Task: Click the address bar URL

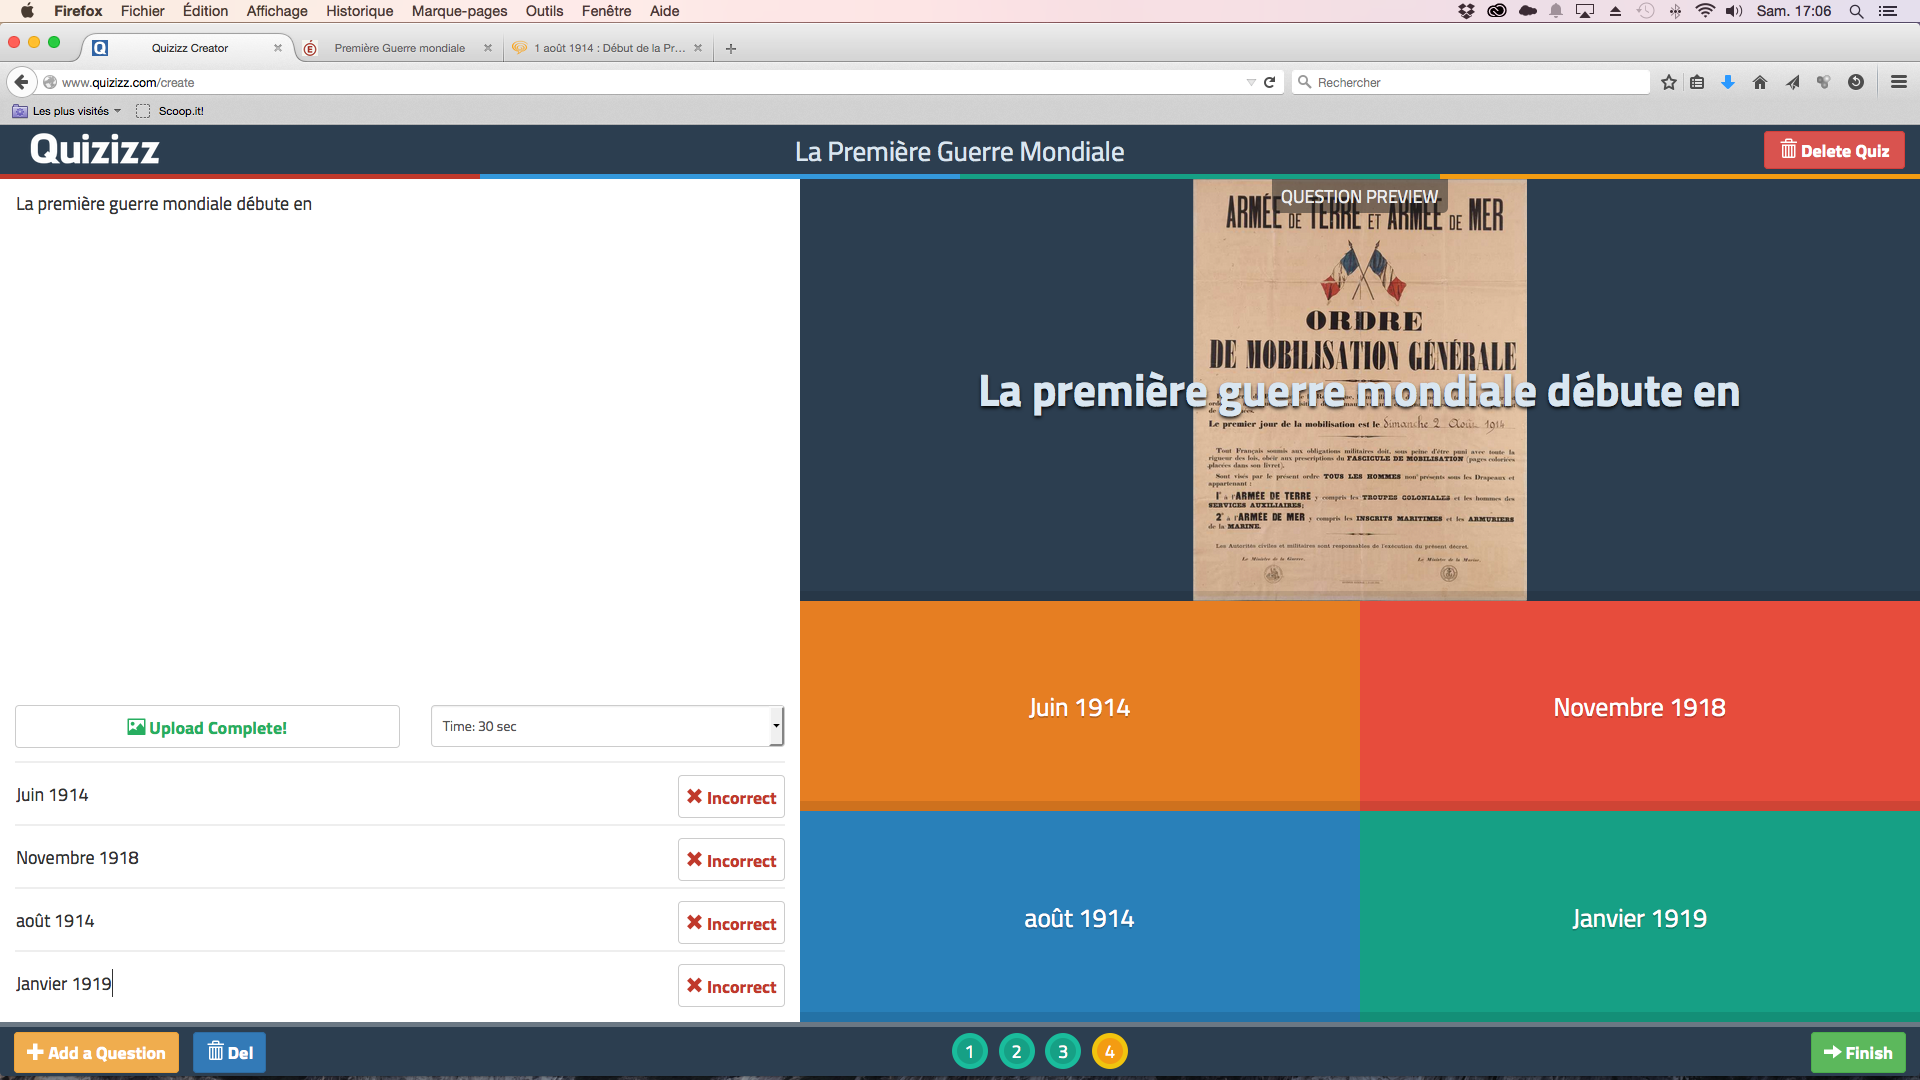Action: [x=640, y=82]
